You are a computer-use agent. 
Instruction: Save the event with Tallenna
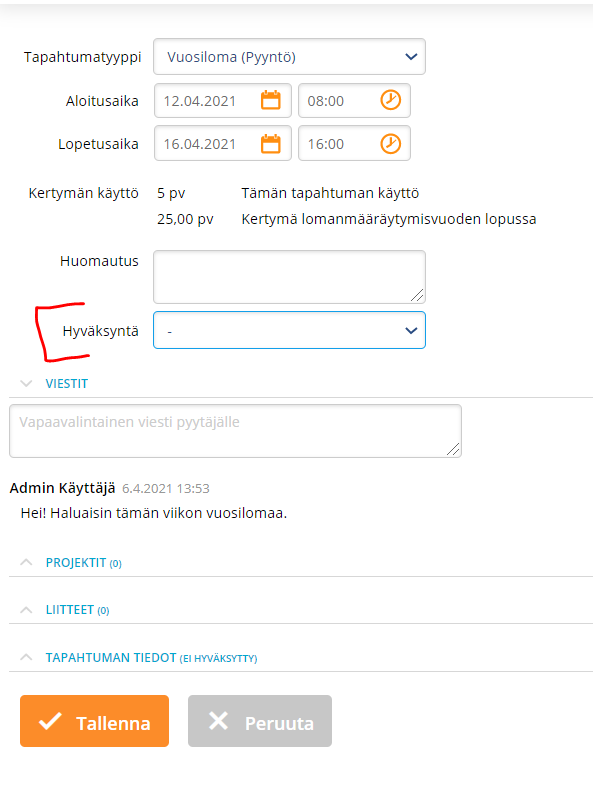[94, 721]
